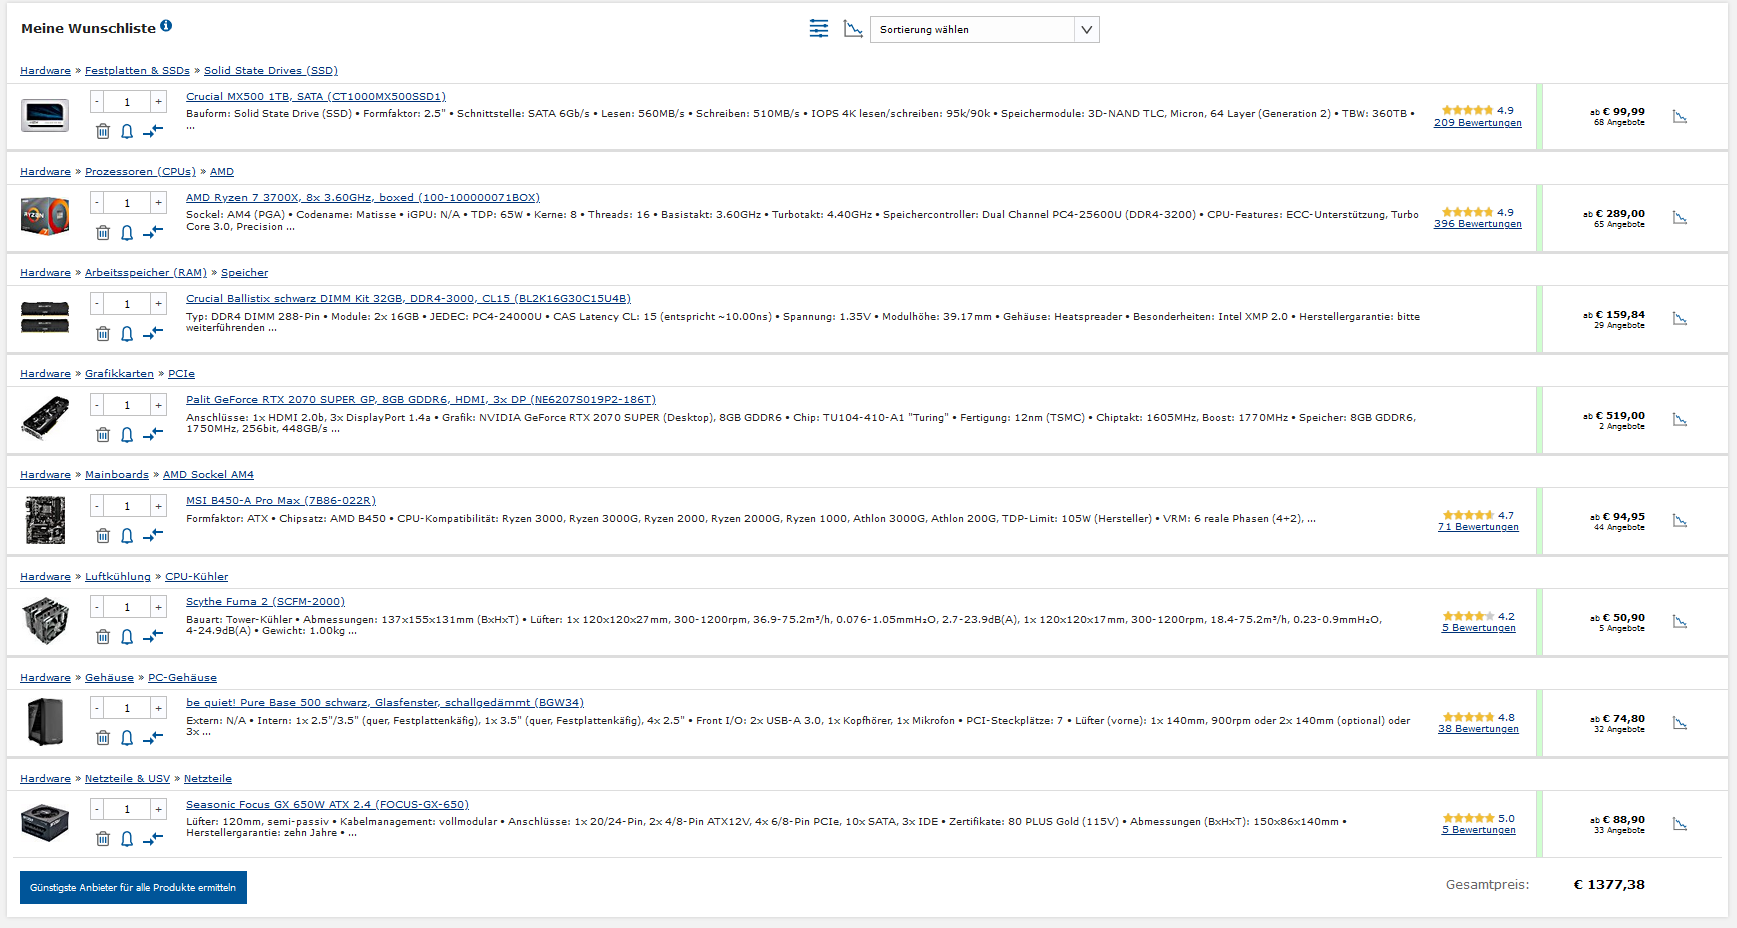Click quantity field for Scythe Fuma 2

(x=127, y=607)
